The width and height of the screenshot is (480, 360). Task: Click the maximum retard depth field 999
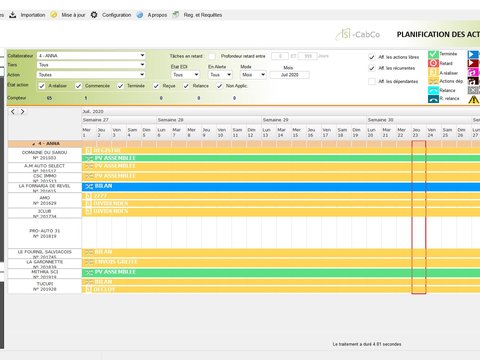(x=307, y=56)
